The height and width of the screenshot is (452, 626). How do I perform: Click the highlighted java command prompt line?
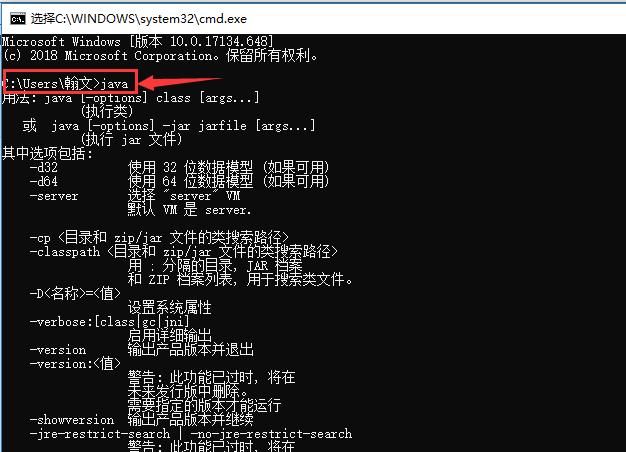point(70,81)
